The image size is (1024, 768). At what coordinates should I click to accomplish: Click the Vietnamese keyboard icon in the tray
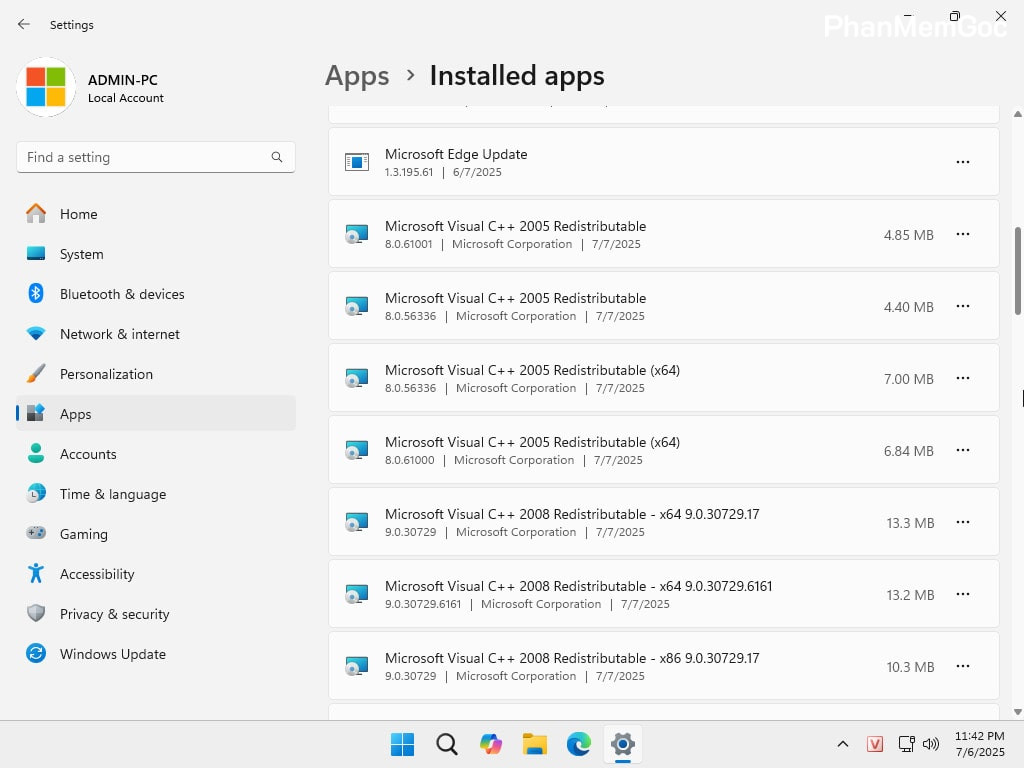(x=875, y=744)
